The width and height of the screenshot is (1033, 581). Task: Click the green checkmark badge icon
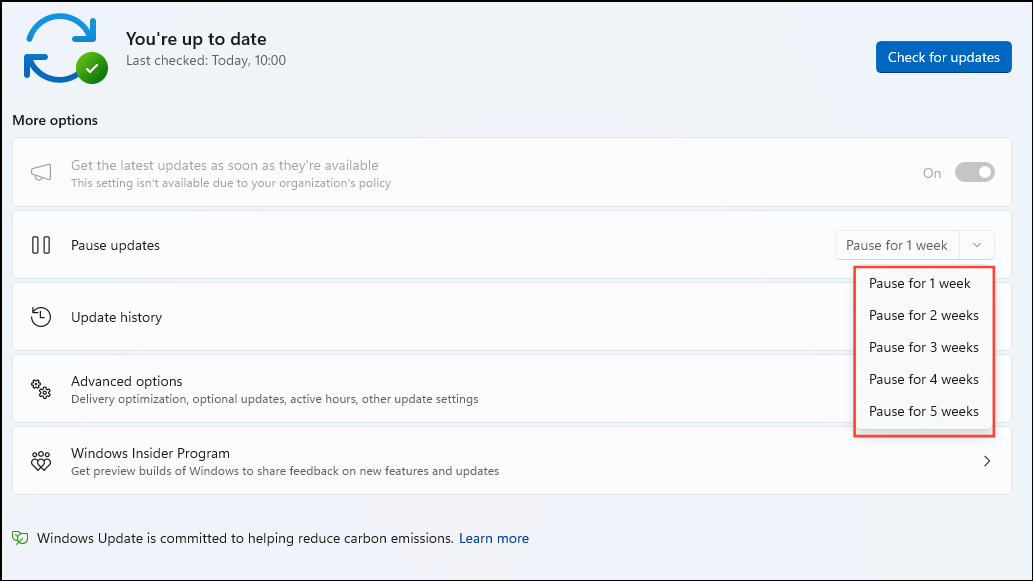(92, 68)
